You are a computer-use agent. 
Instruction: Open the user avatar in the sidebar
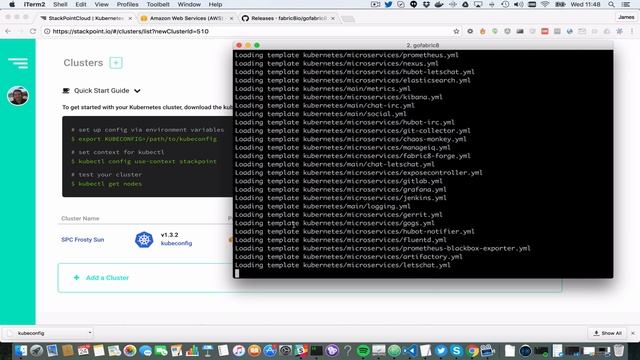pos(18,96)
